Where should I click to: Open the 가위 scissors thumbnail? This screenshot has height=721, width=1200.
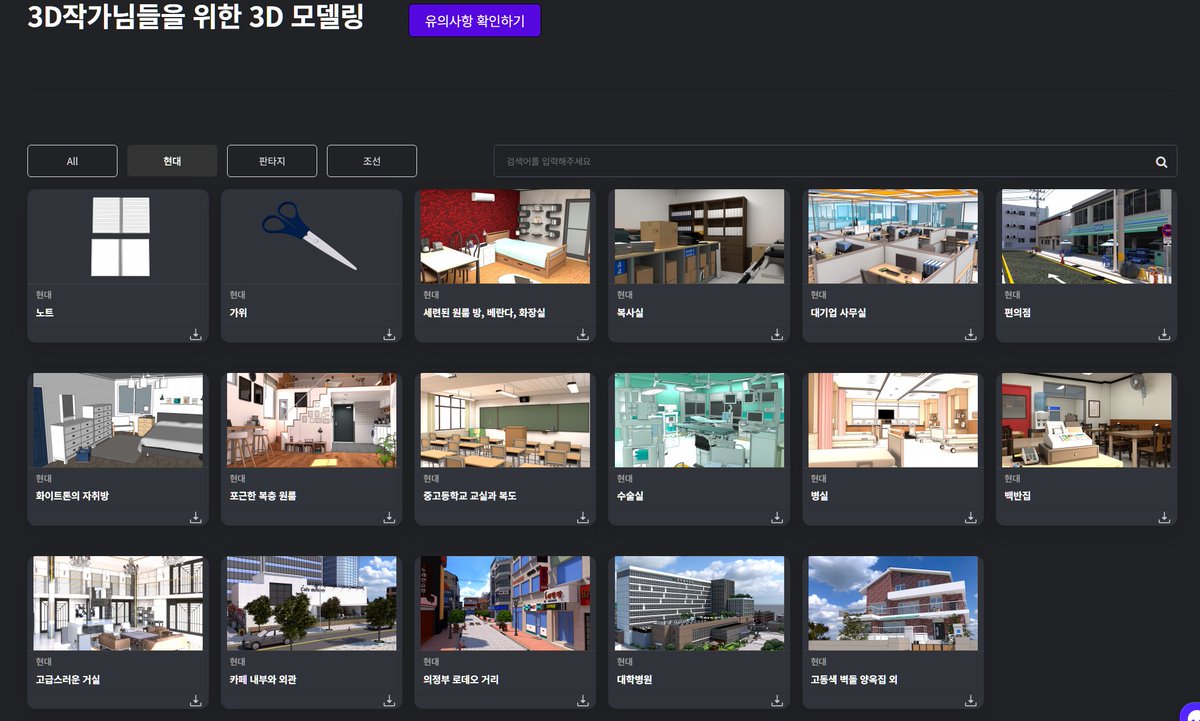coord(312,237)
